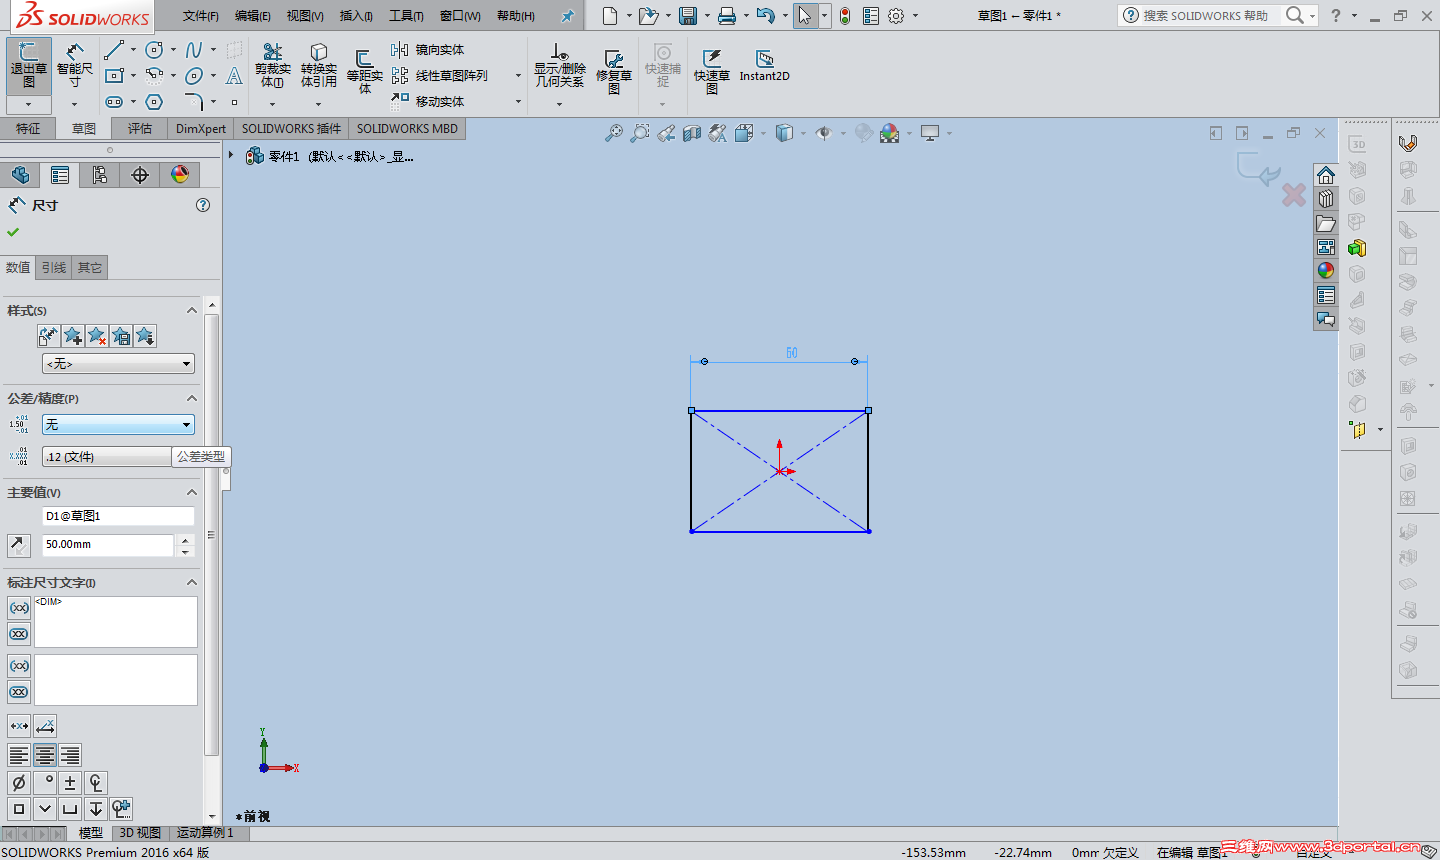Click the 50.00mm dimension value field
This screenshot has width=1440, height=860.
(108, 545)
